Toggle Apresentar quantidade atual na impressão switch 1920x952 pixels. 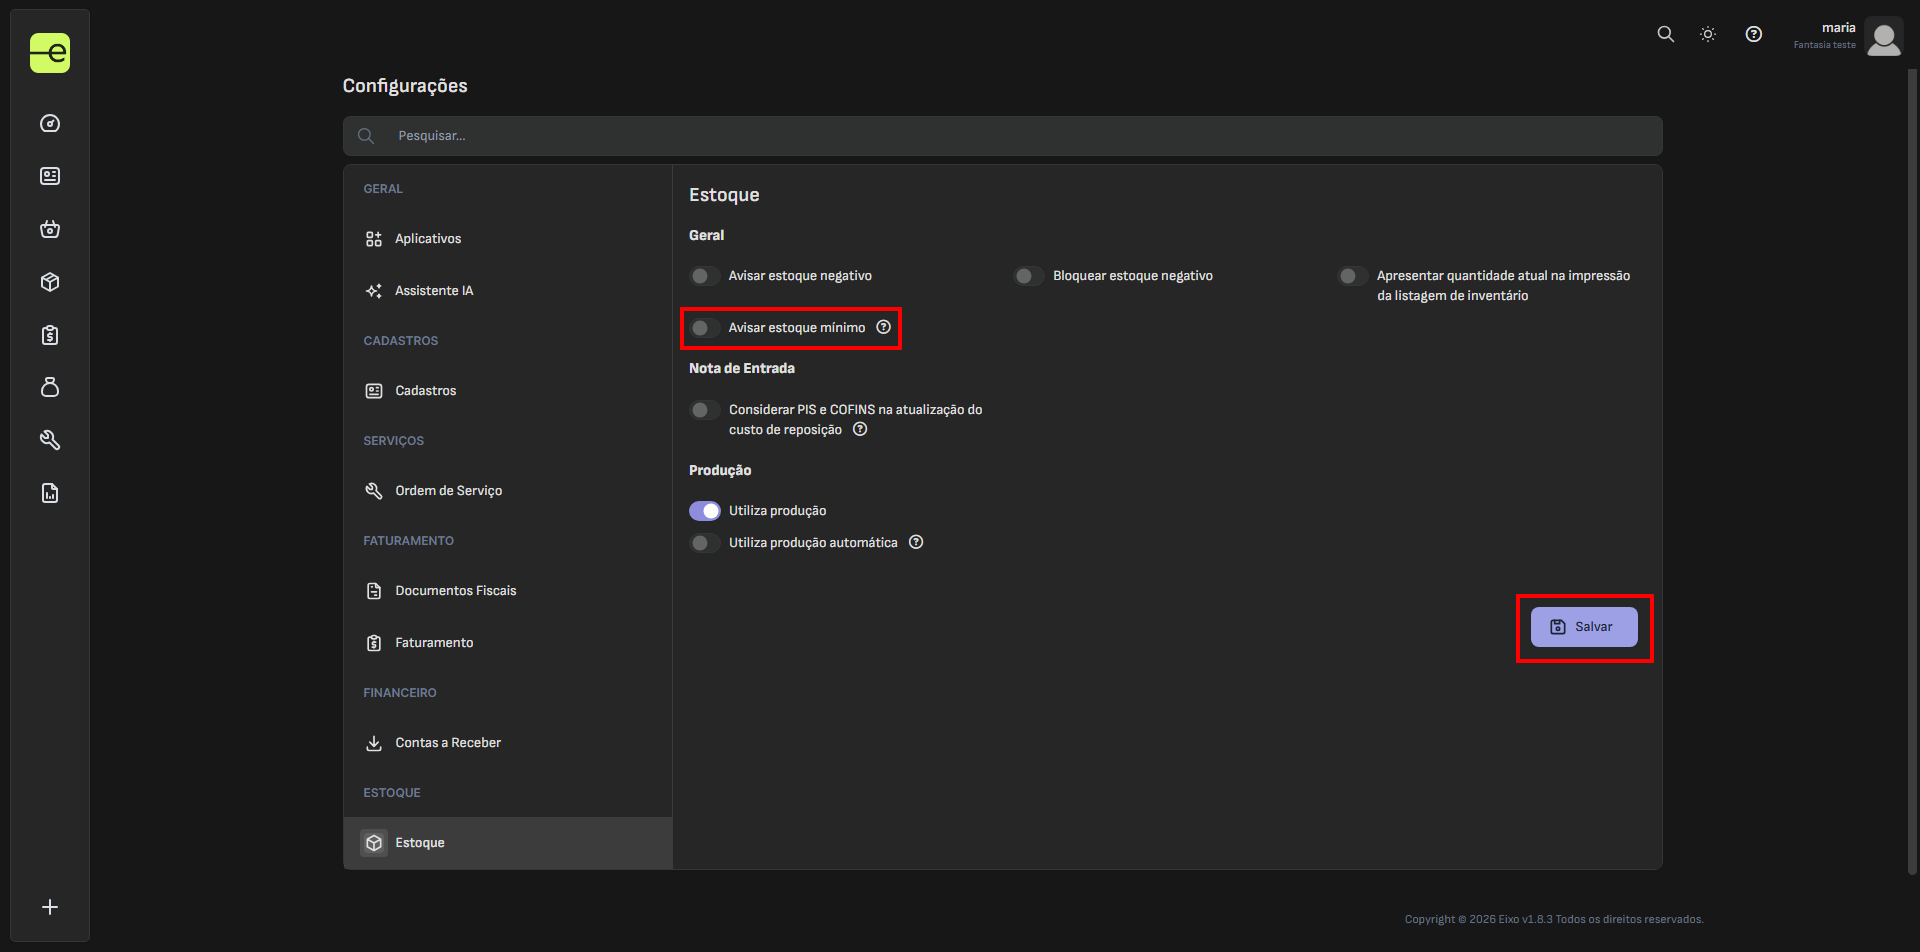point(1353,276)
